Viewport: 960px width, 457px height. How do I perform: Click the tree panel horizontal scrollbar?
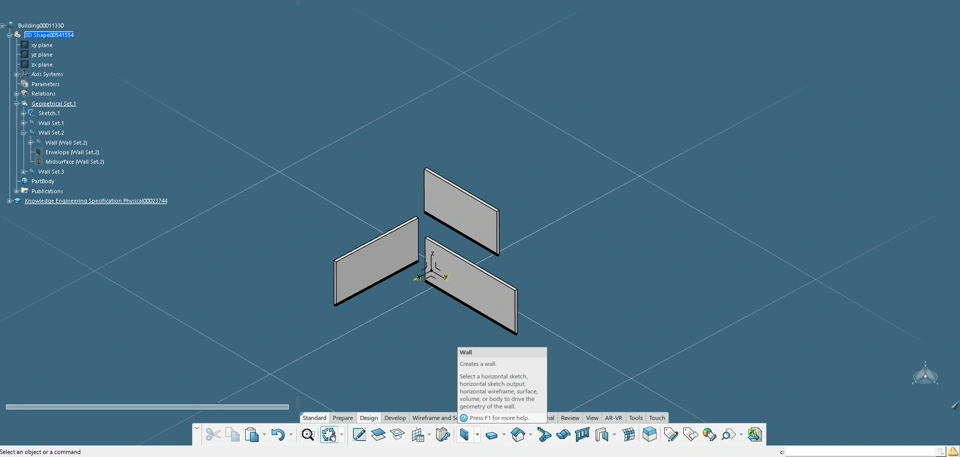pos(147,407)
